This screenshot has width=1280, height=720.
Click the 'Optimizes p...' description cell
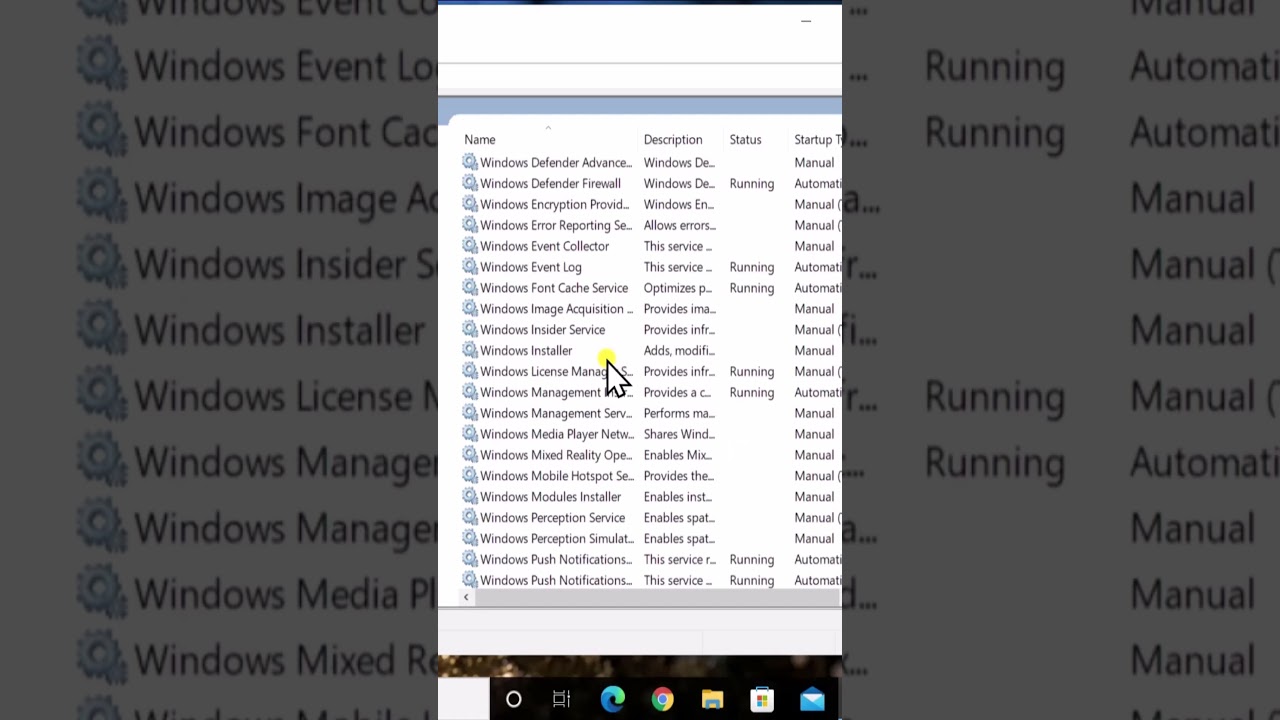coord(678,288)
